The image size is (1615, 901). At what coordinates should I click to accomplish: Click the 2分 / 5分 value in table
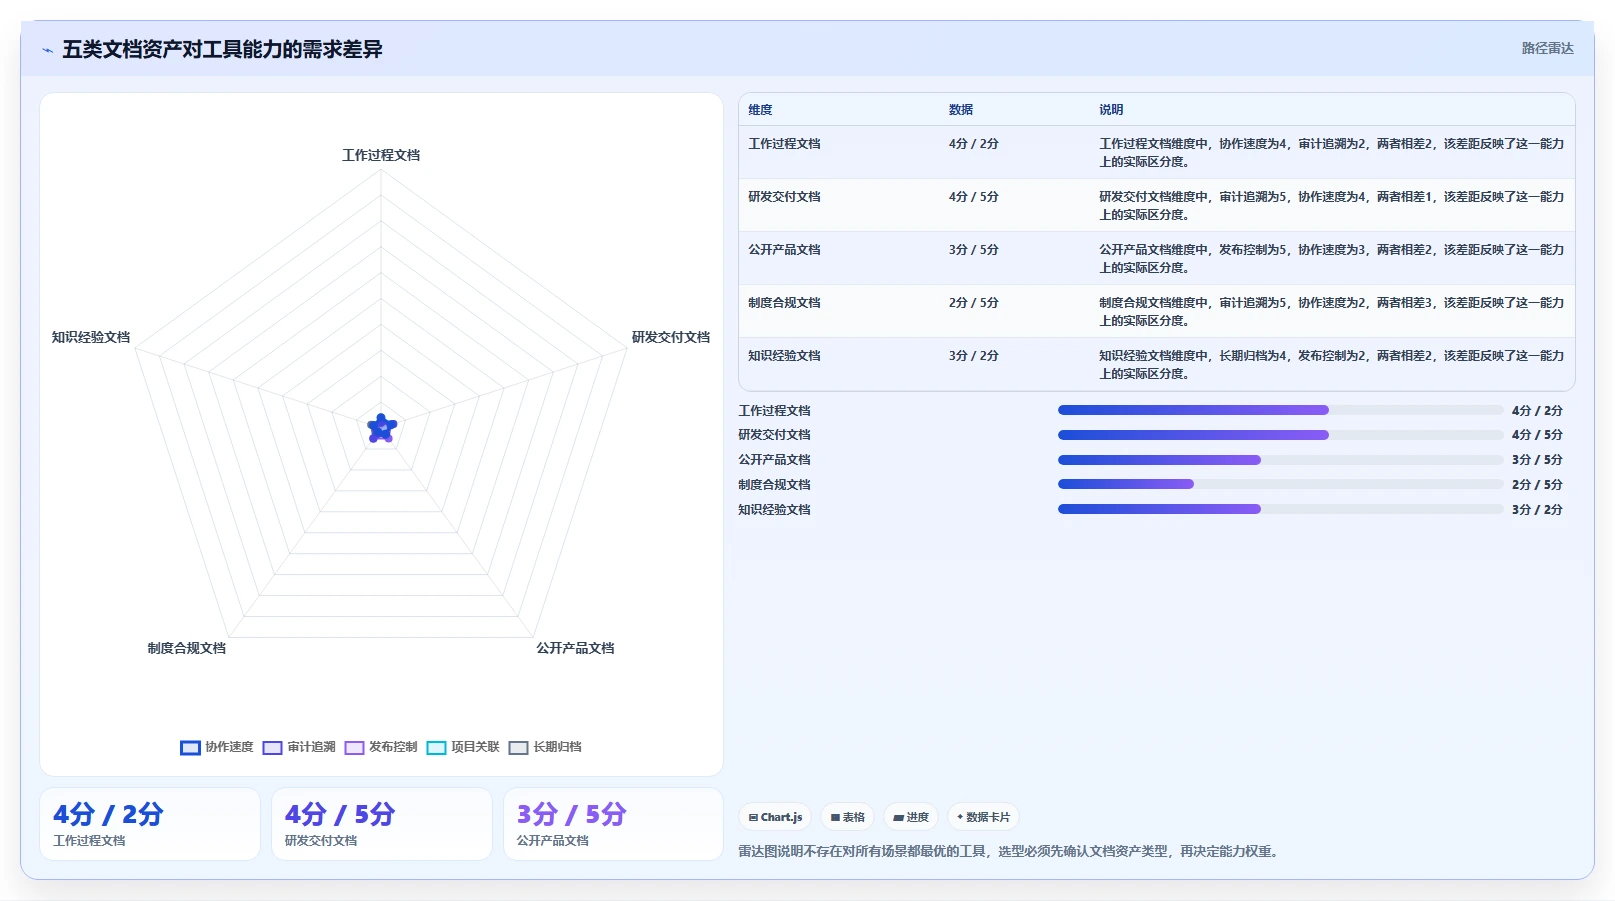tap(973, 303)
